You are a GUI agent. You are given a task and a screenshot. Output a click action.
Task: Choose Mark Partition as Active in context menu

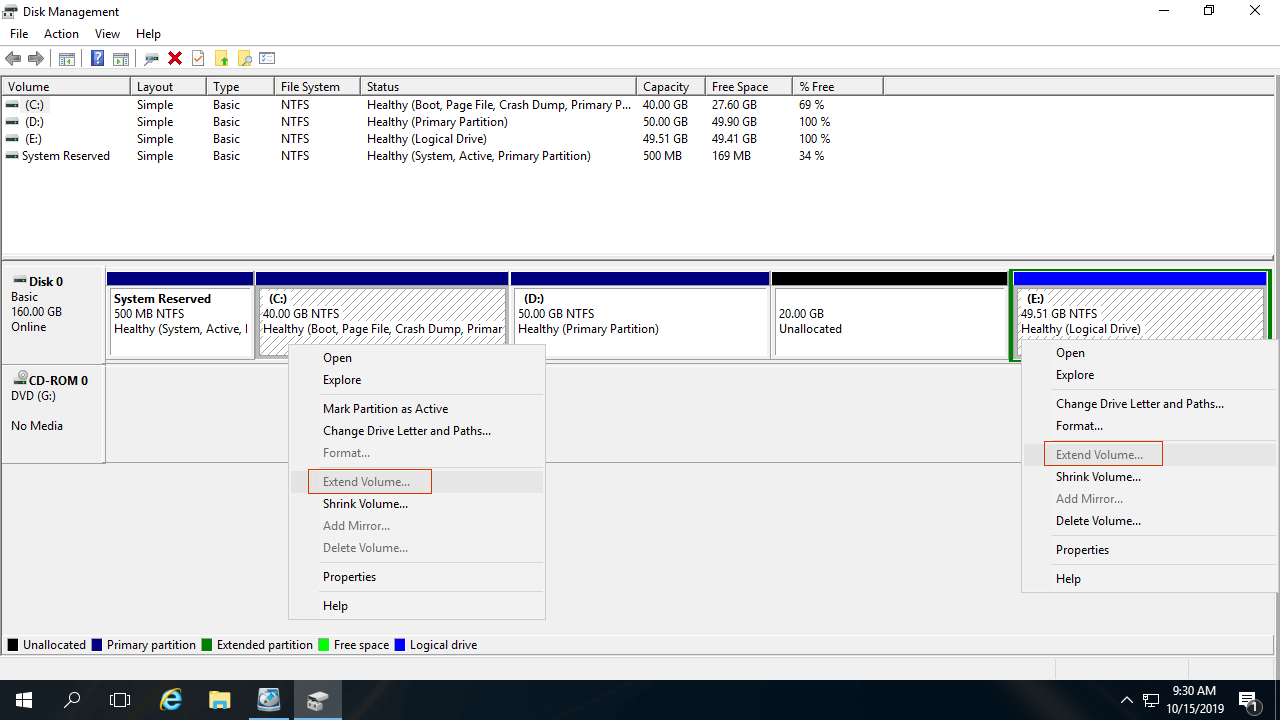click(x=385, y=409)
